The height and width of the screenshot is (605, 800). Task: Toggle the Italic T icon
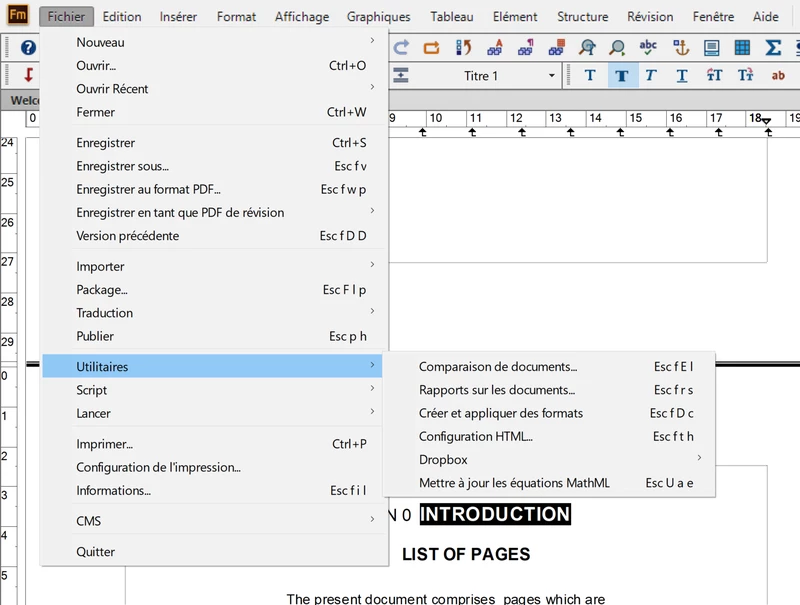651,75
